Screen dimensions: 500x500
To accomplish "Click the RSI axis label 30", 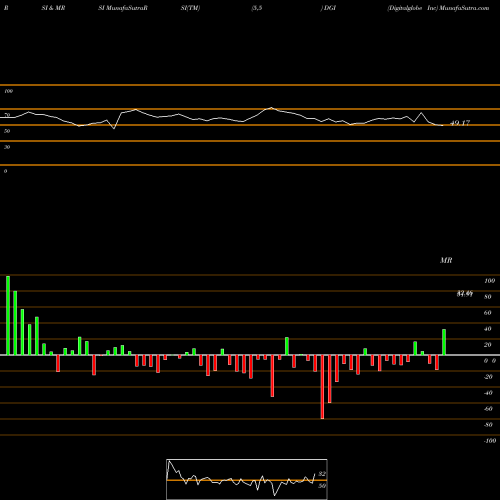I will coord(7,147).
